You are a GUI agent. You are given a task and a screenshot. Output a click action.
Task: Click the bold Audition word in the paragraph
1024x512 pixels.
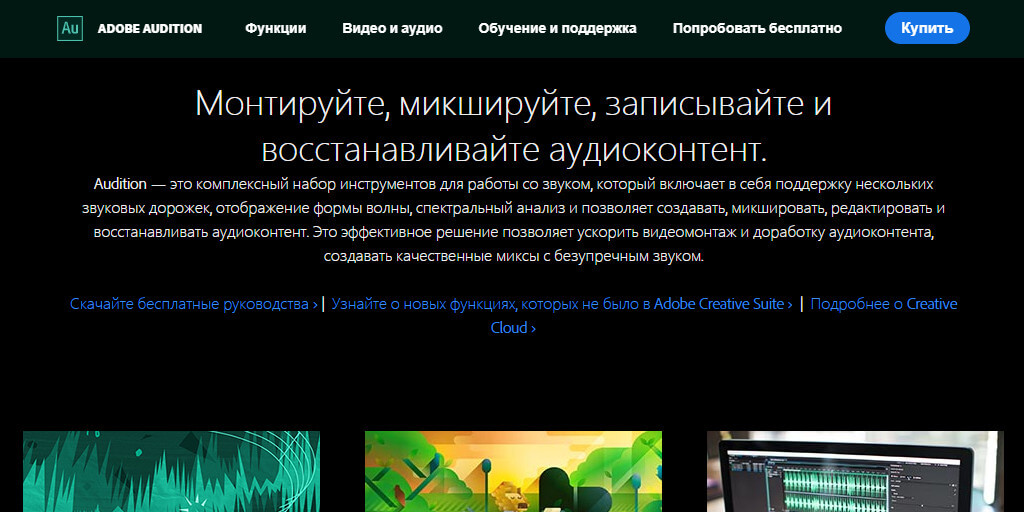coord(120,185)
